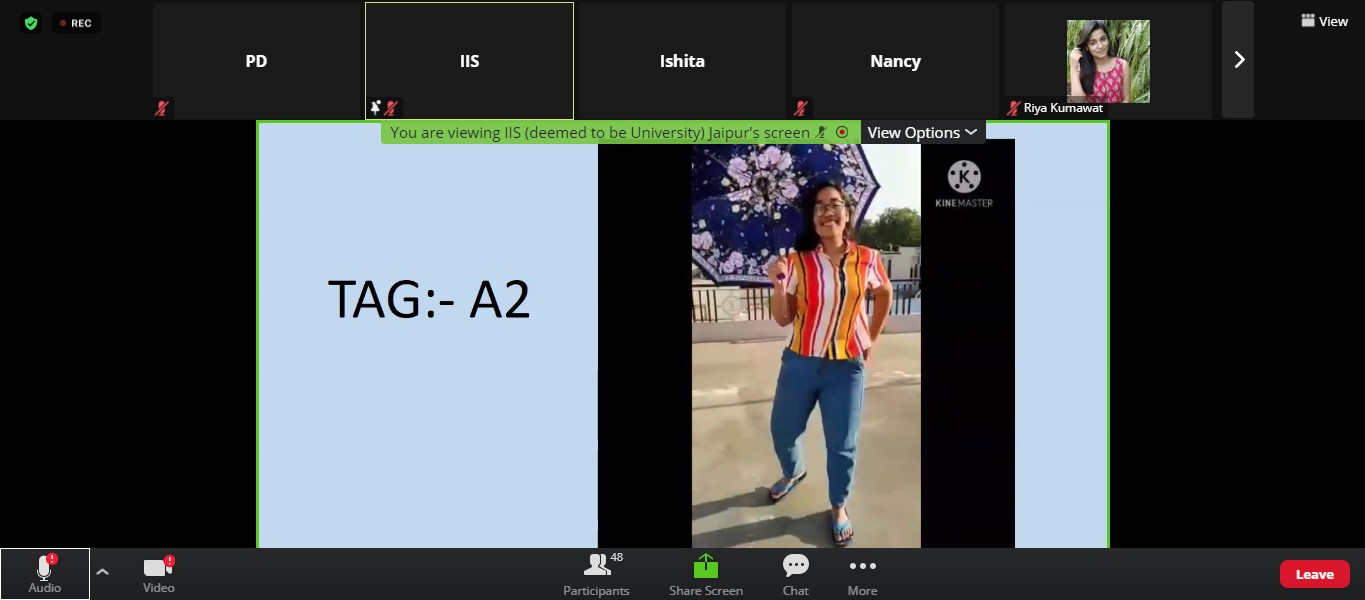The width and height of the screenshot is (1365, 600).
Task: Expand the View Options dropdown
Action: [x=921, y=132]
